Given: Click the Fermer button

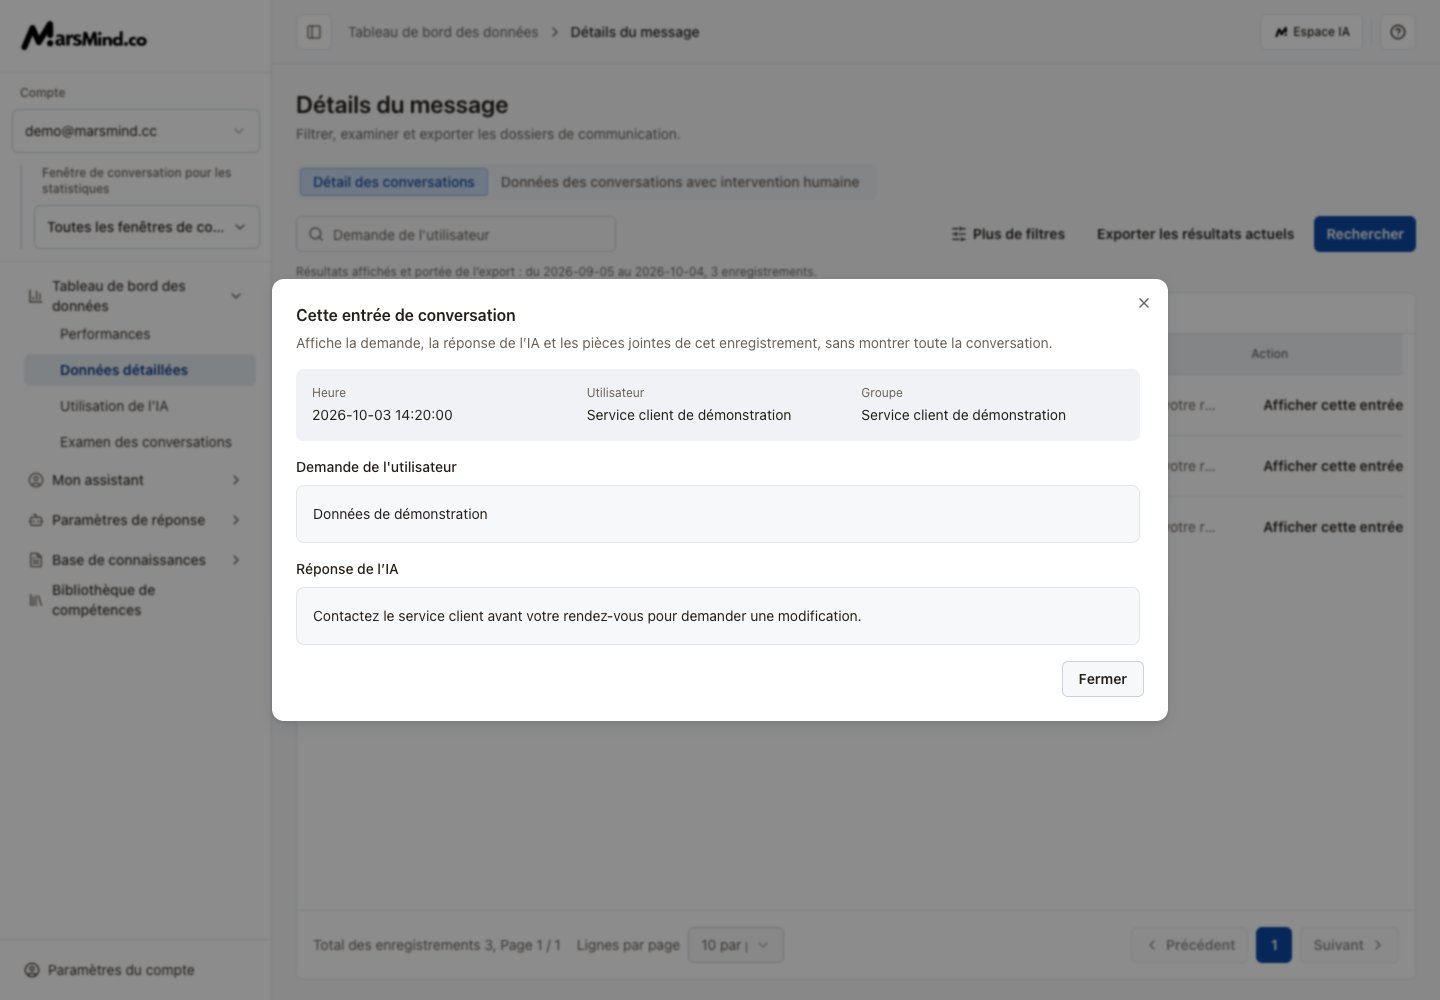Looking at the screenshot, I should [x=1102, y=679].
